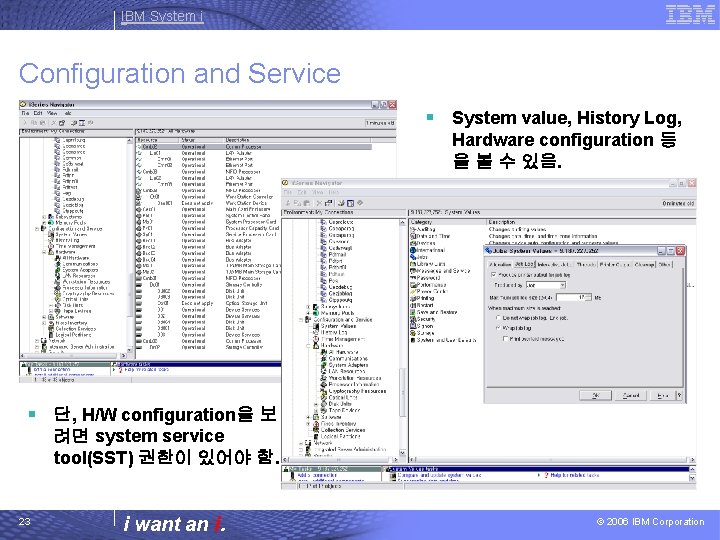720x540 pixels.
Task: Select System and User Defaults category row
Action: 446,340
